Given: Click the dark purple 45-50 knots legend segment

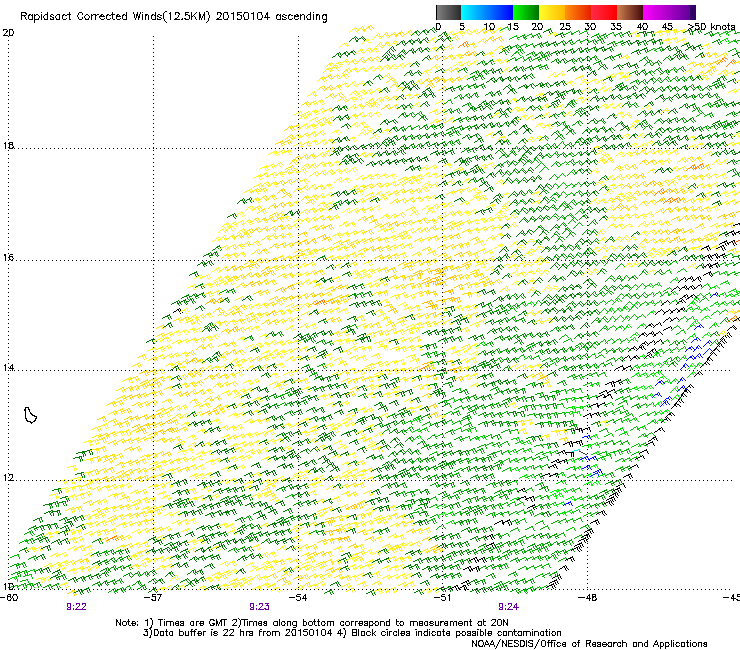Looking at the screenshot, I should (x=682, y=12).
